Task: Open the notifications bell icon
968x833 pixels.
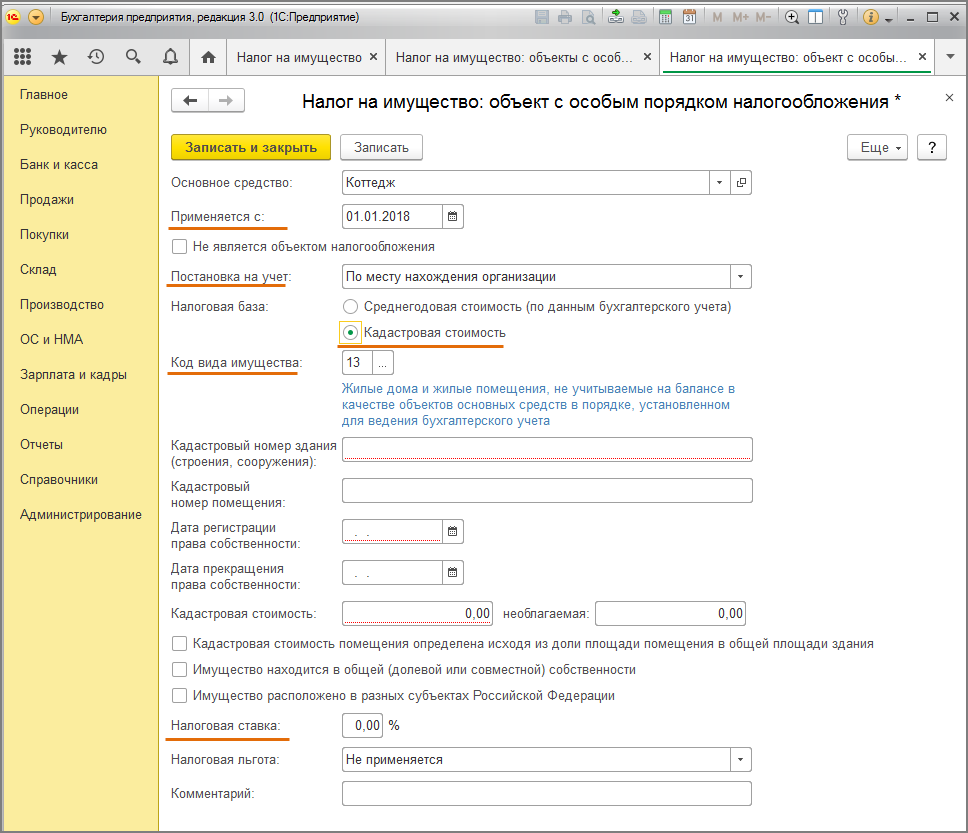Action: 169,57
